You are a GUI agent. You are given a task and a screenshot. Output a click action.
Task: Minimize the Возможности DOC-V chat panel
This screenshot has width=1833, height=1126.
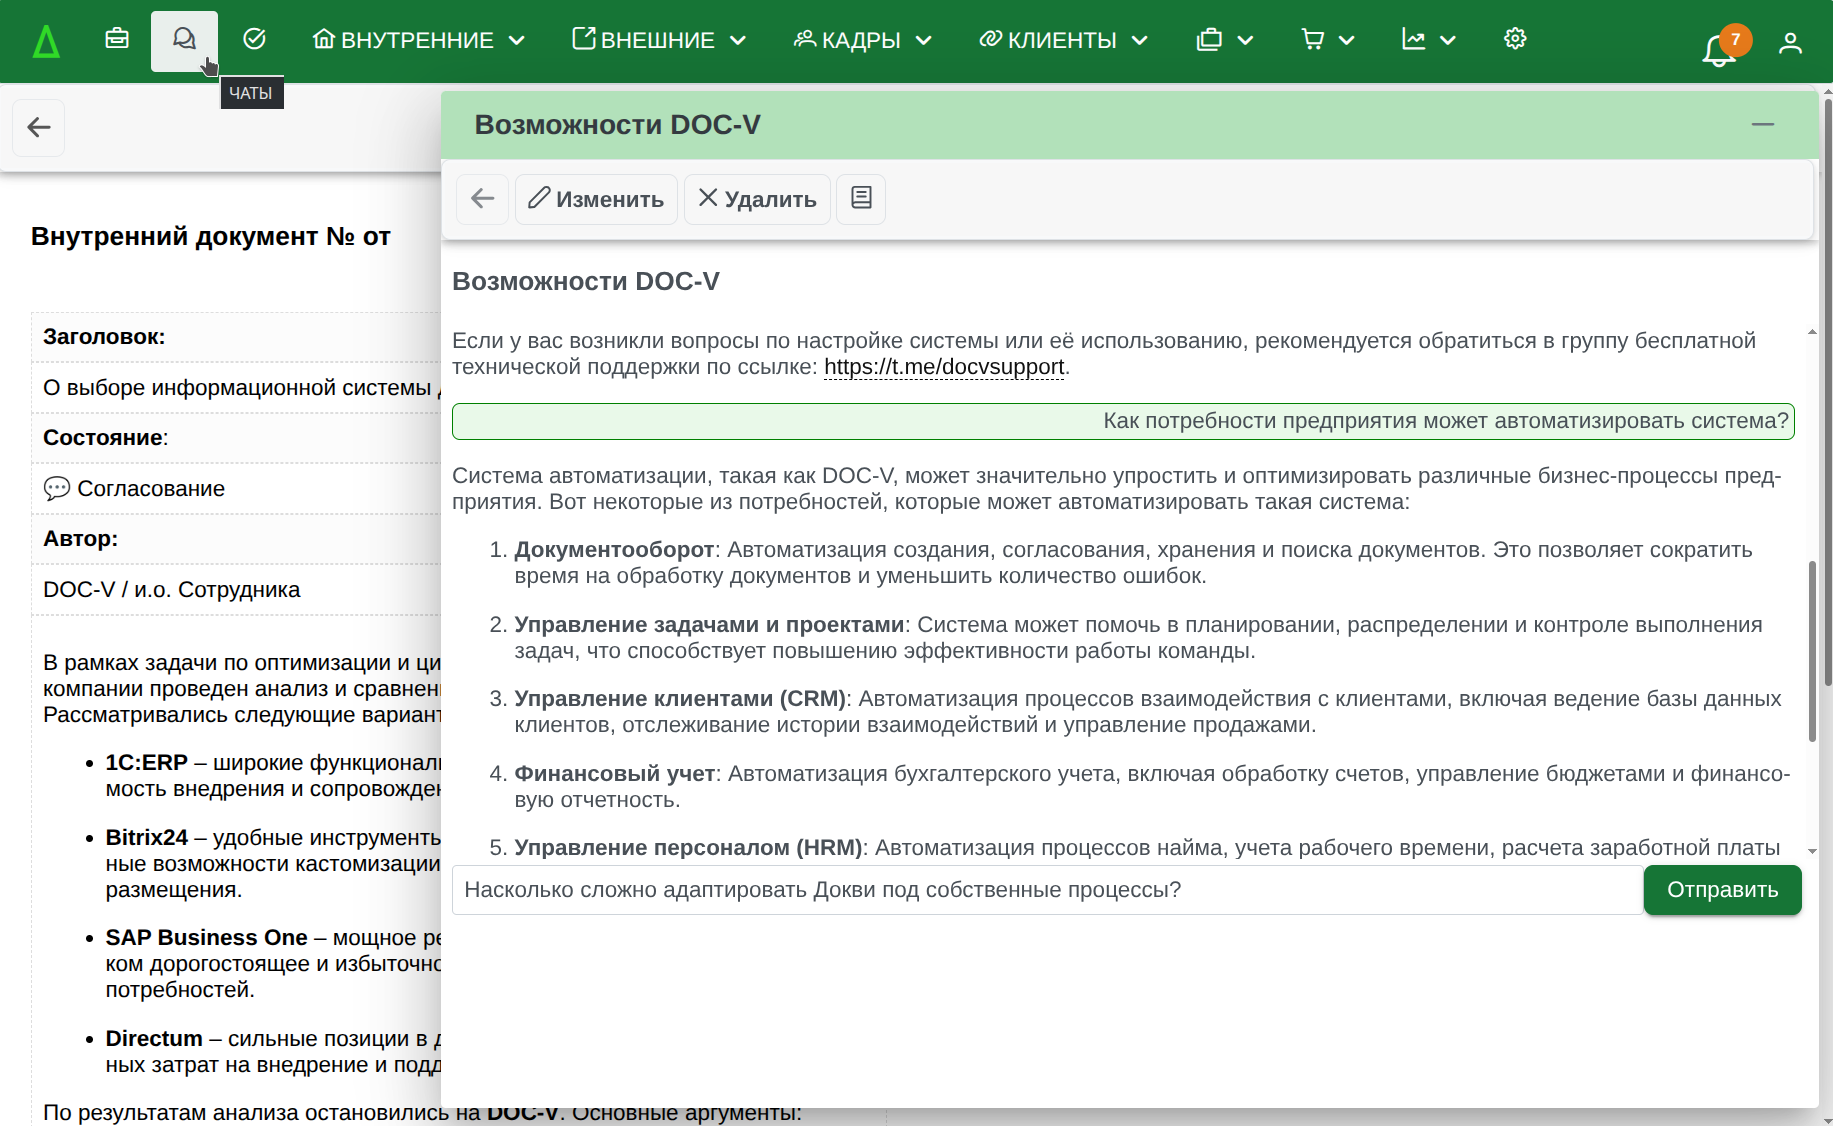(x=1762, y=124)
